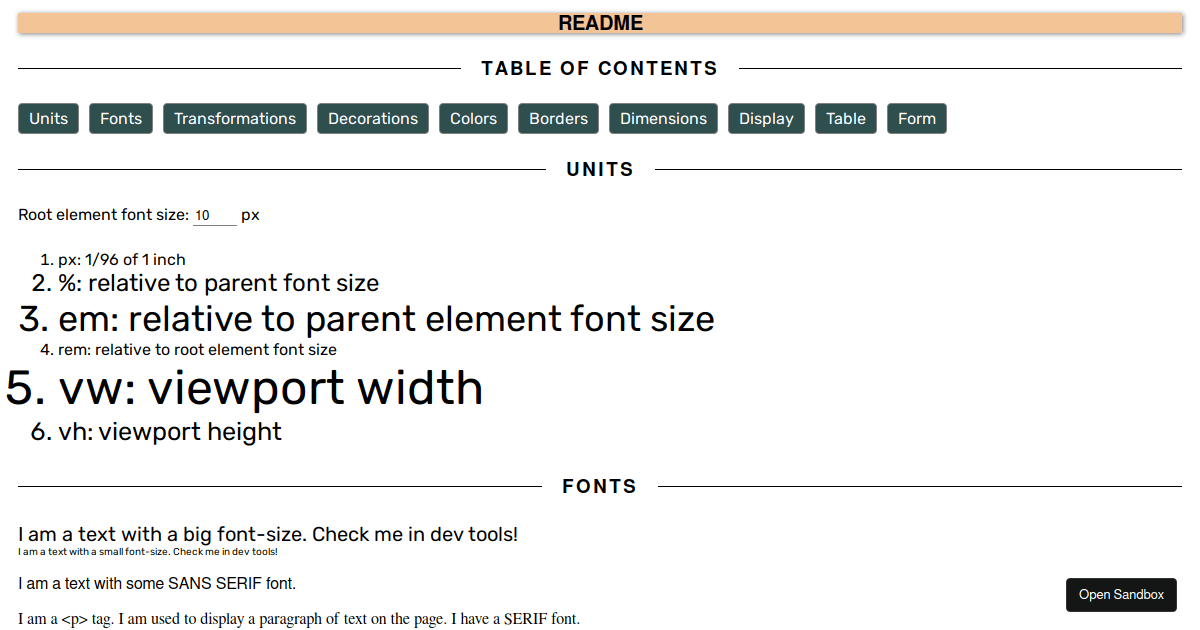Focus the root element font size input

[214, 215]
